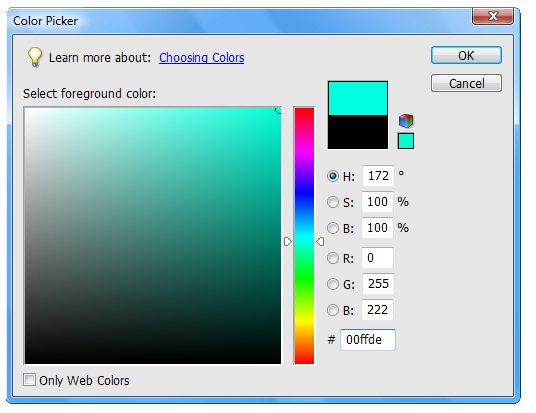The width and height of the screenshot is (536, 413).
Task: Click the right hue slider arrow
Action: coord(320,242)
